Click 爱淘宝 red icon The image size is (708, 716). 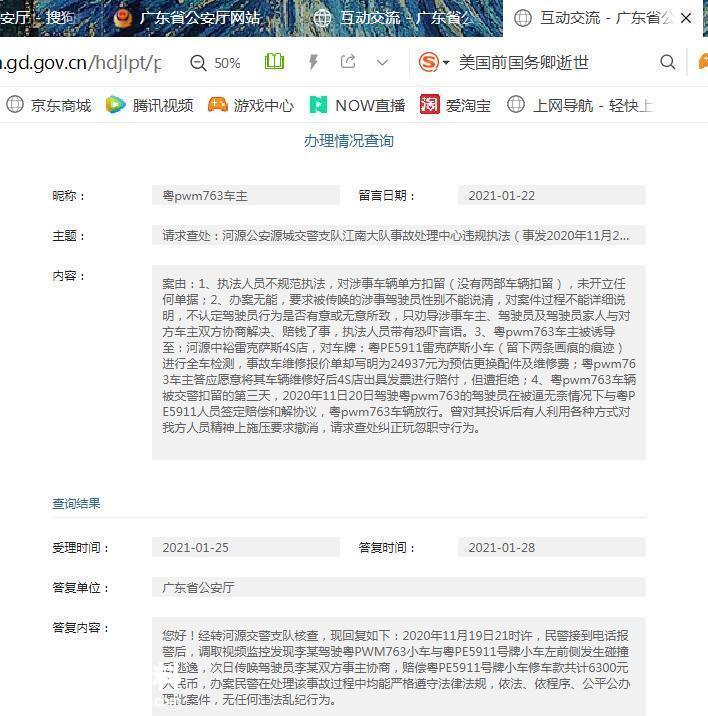point(429,105)
